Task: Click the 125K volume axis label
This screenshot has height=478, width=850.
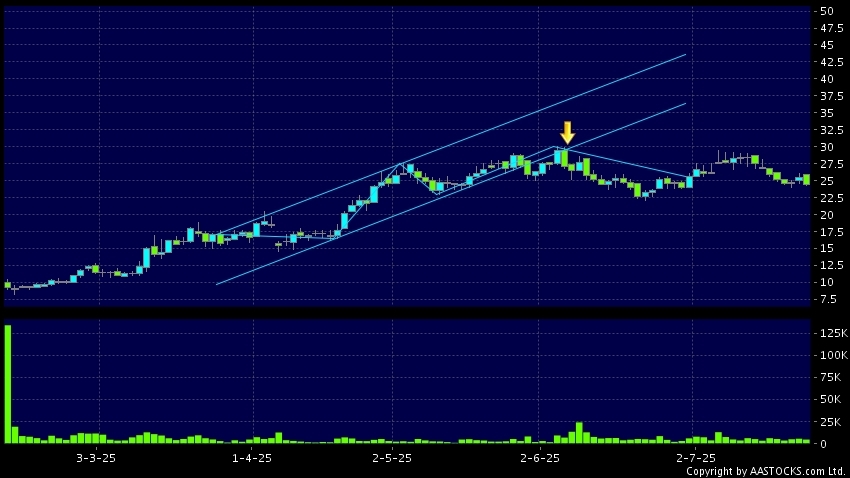Action: click(x=834, y=333)
